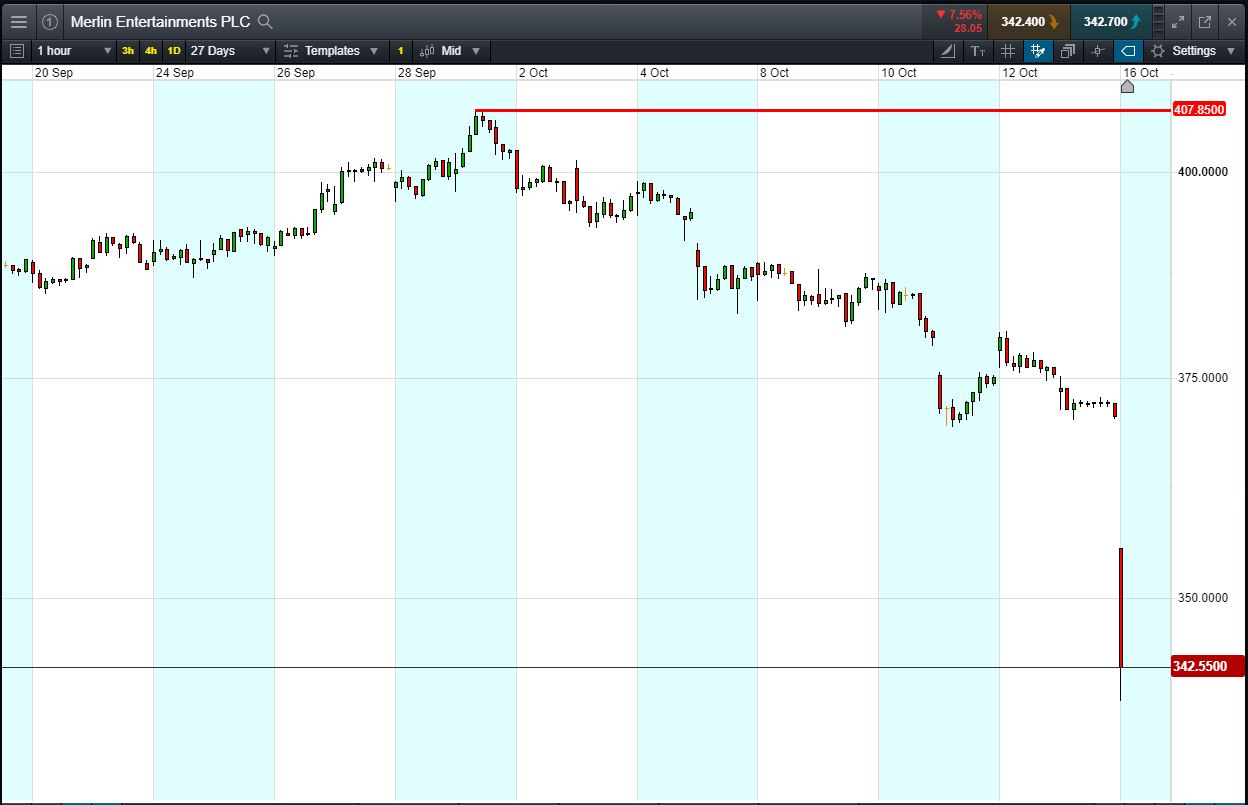Switch to the 4h interval

(x=151, y=51)
